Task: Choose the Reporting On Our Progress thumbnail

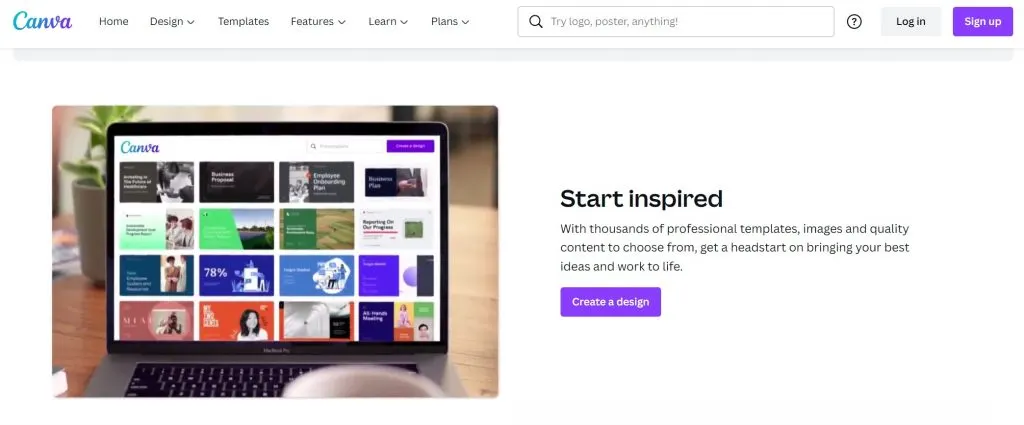Action: [396, 229]
